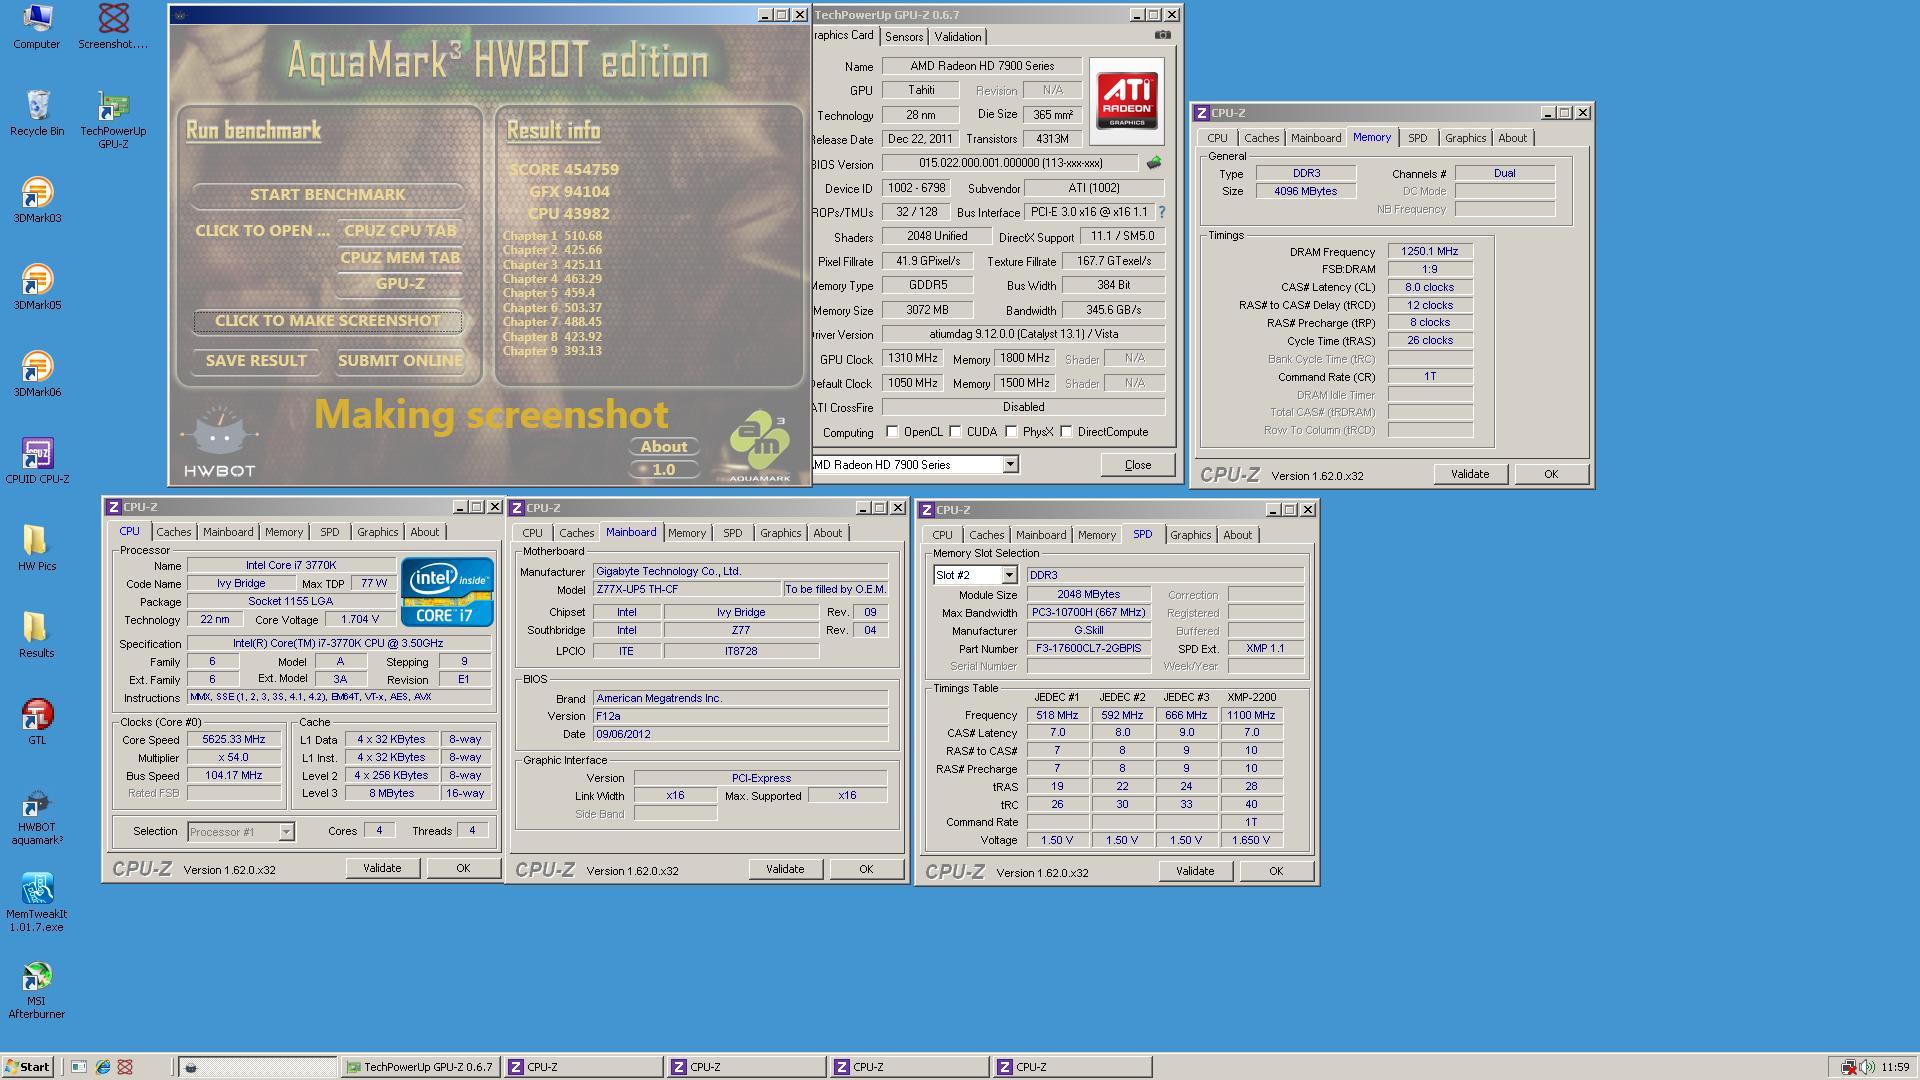Click CPUZ CPU TAB button in AquaMark
The height and width of the screenshot is (1080, 1920).
point(400,231)
